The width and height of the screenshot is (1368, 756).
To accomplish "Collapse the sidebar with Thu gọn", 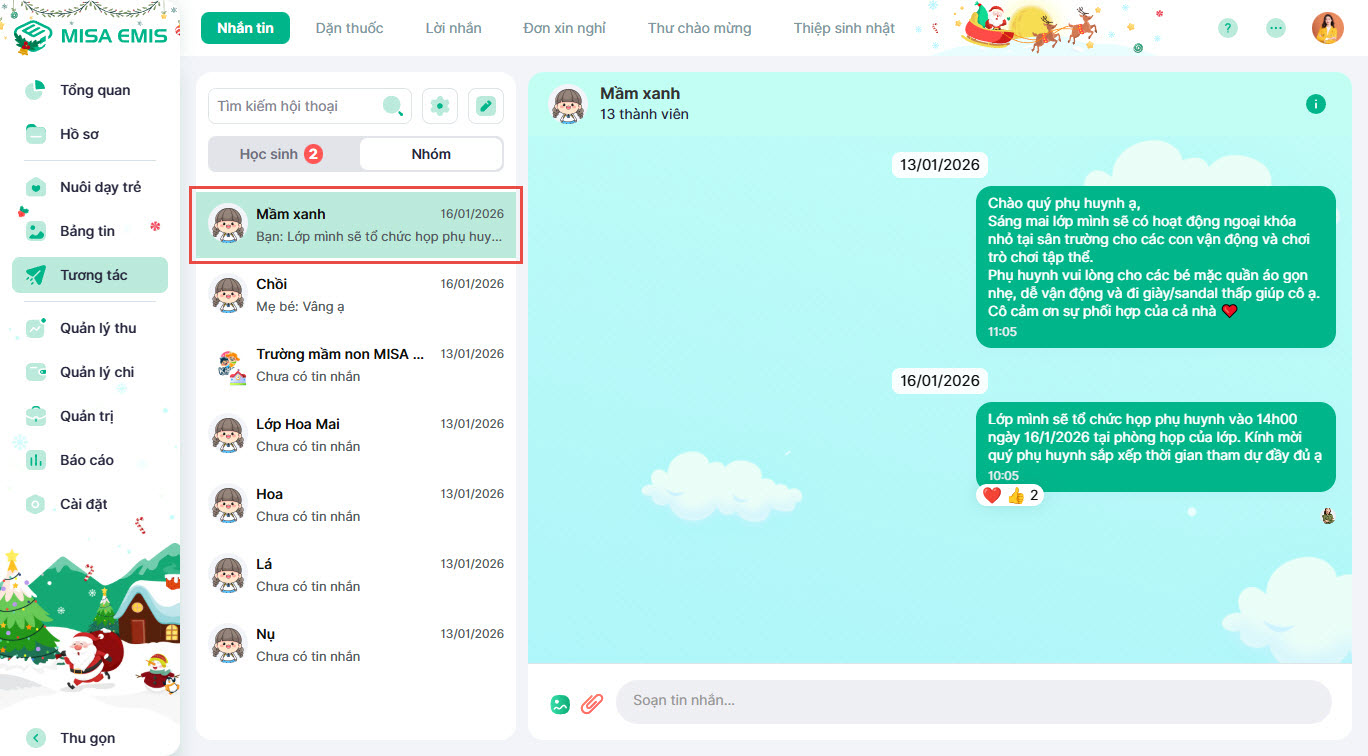I will click(x=87, y=738).
